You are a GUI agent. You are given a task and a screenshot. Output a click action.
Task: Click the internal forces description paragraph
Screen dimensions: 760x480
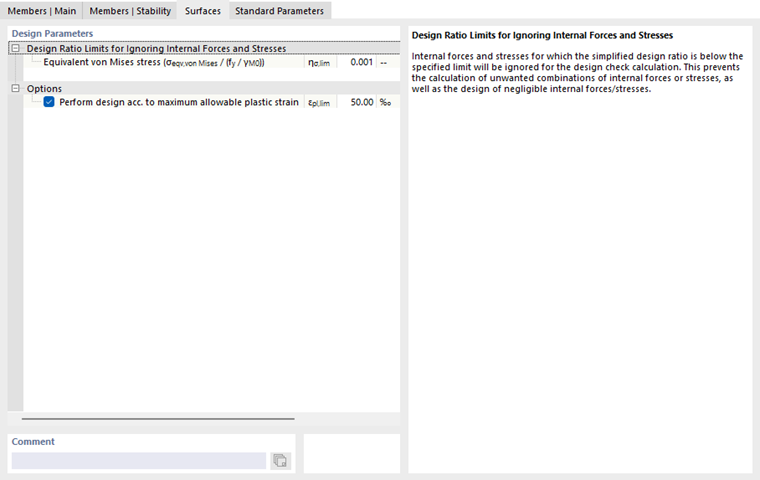(x=577, y=73)
